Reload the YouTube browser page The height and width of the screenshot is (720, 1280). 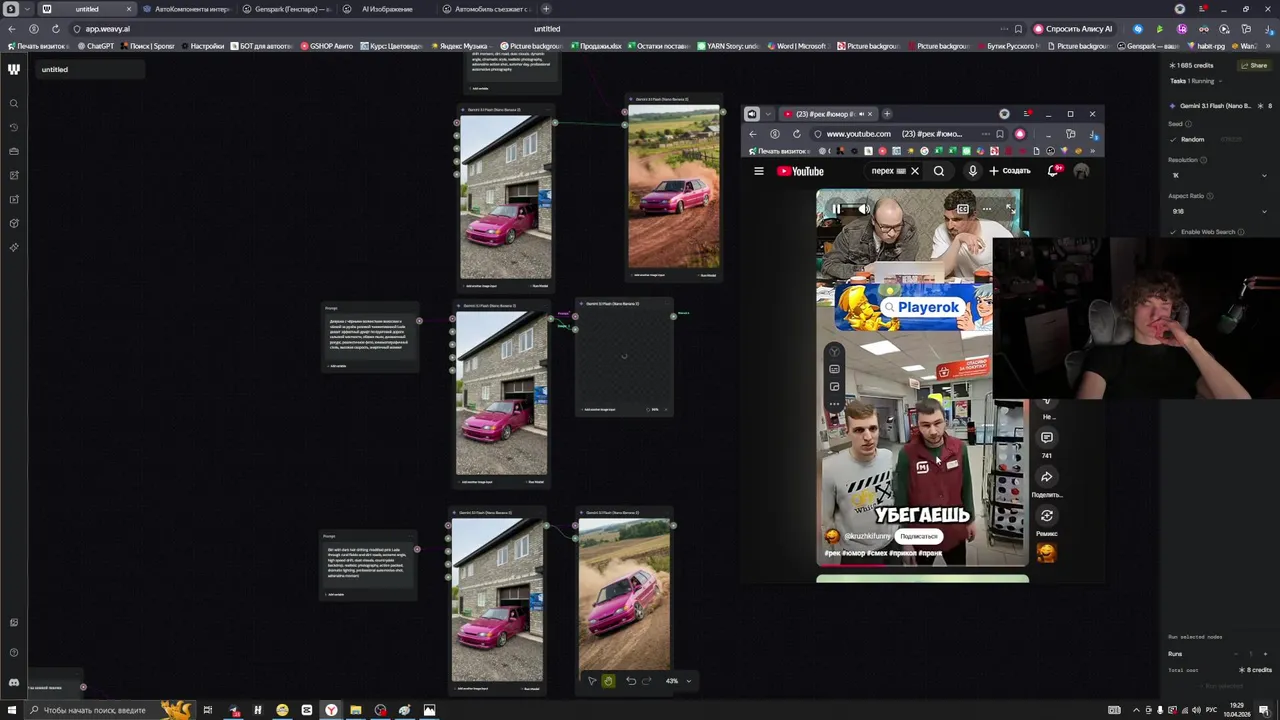tap(797, 134)
